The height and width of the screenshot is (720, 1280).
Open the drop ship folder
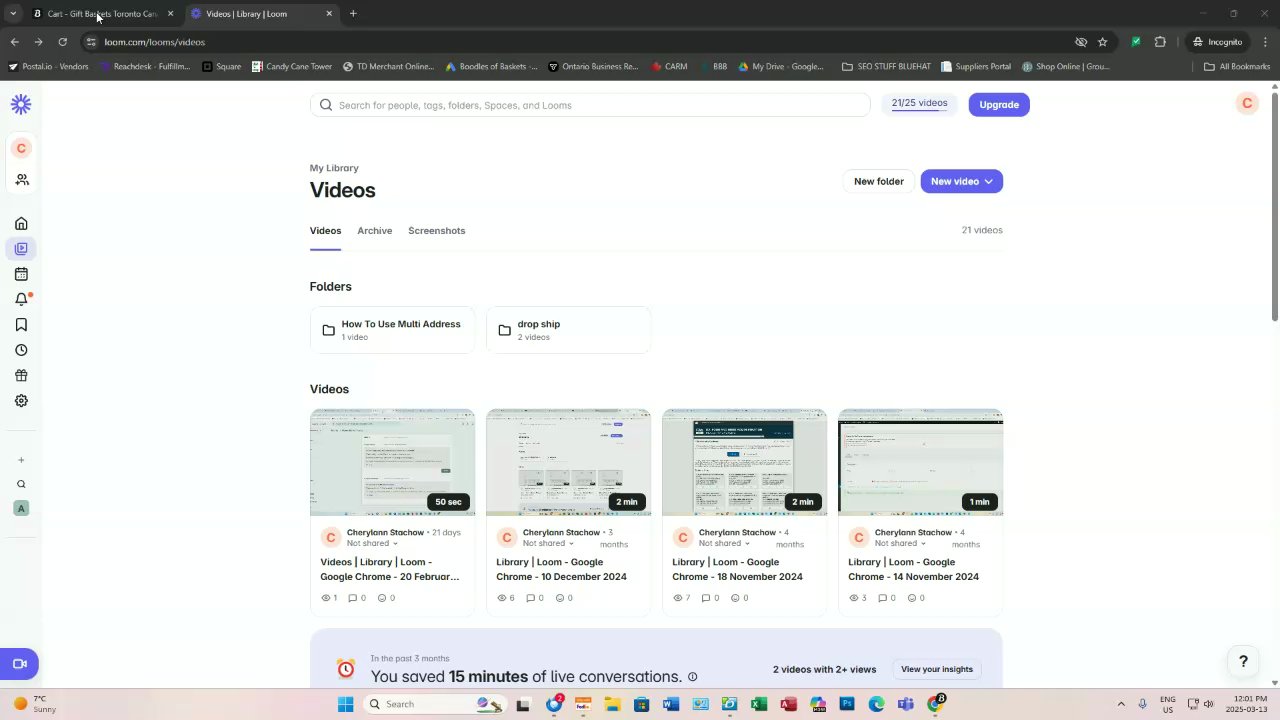(x=568, y=330)
